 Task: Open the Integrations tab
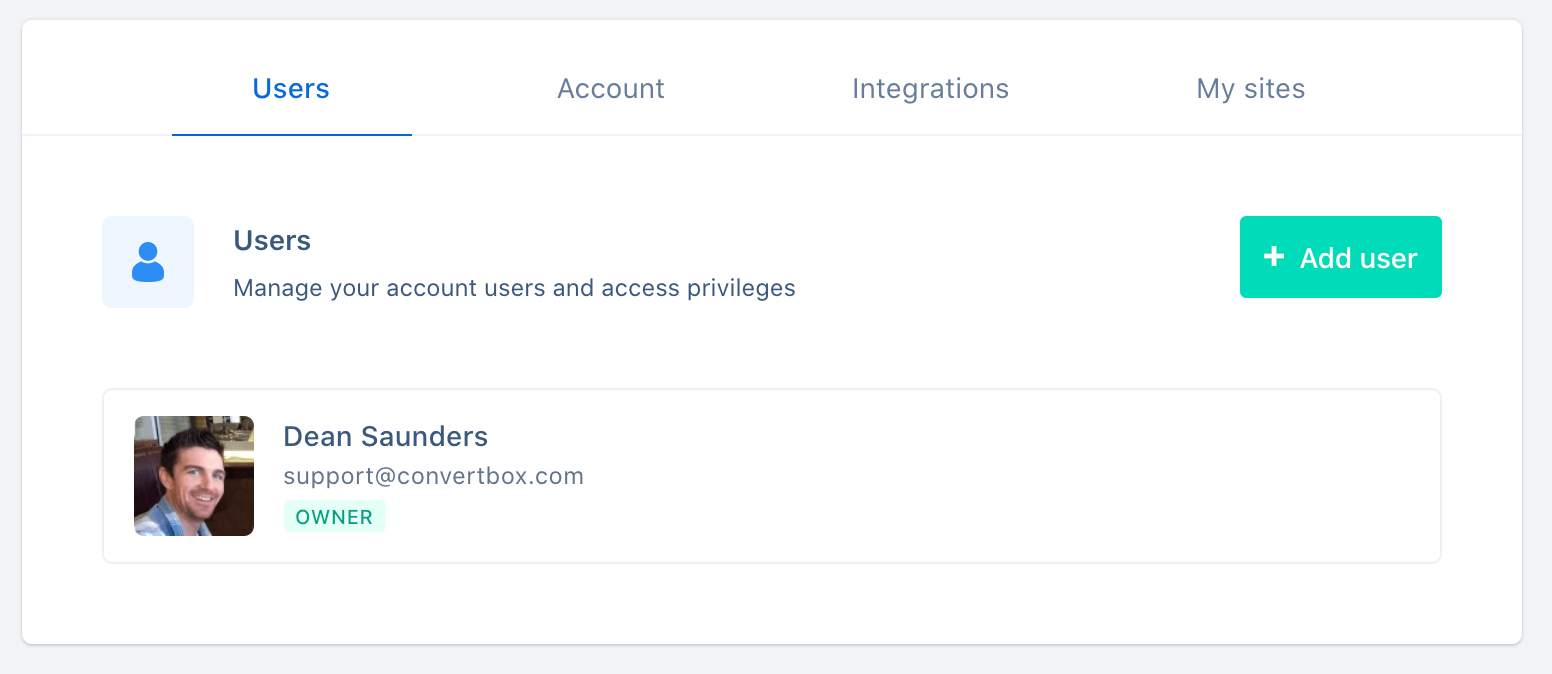tap(930, 89)
